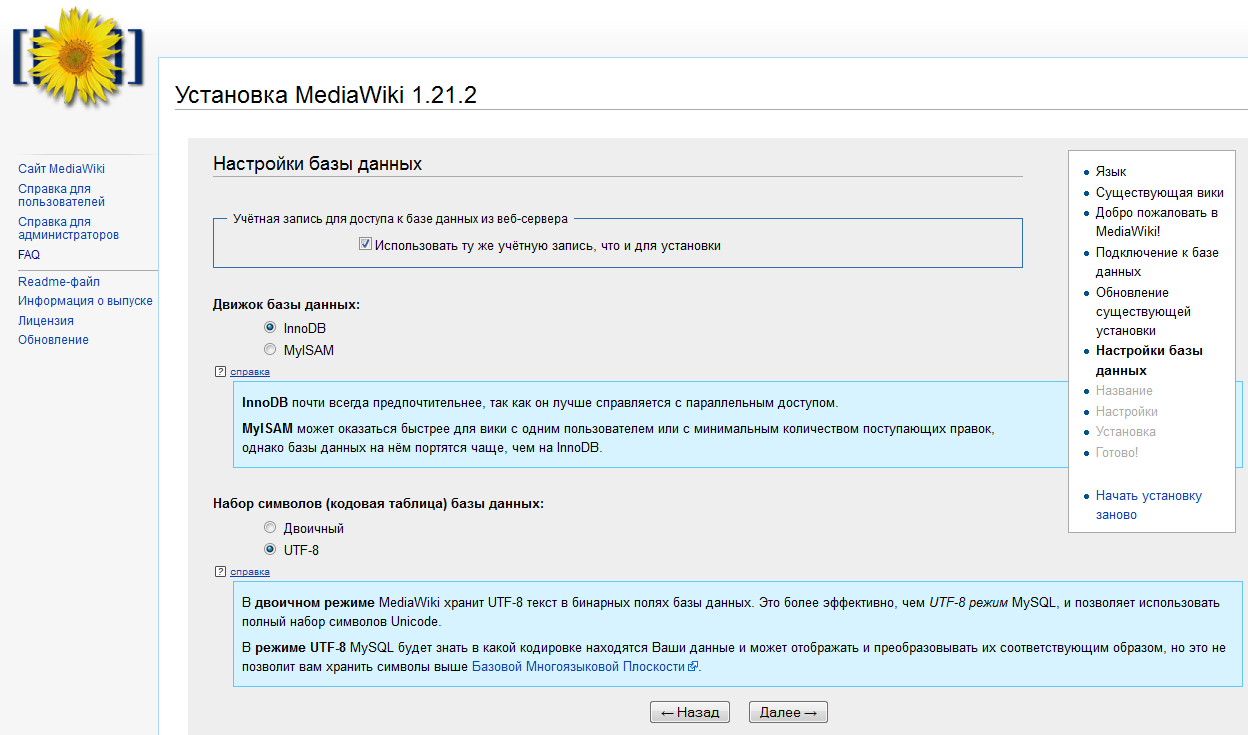The width and height of the screenshot is (1248, 735).
Task: Open Справка для администраторов link
Action: click(68, 228)
